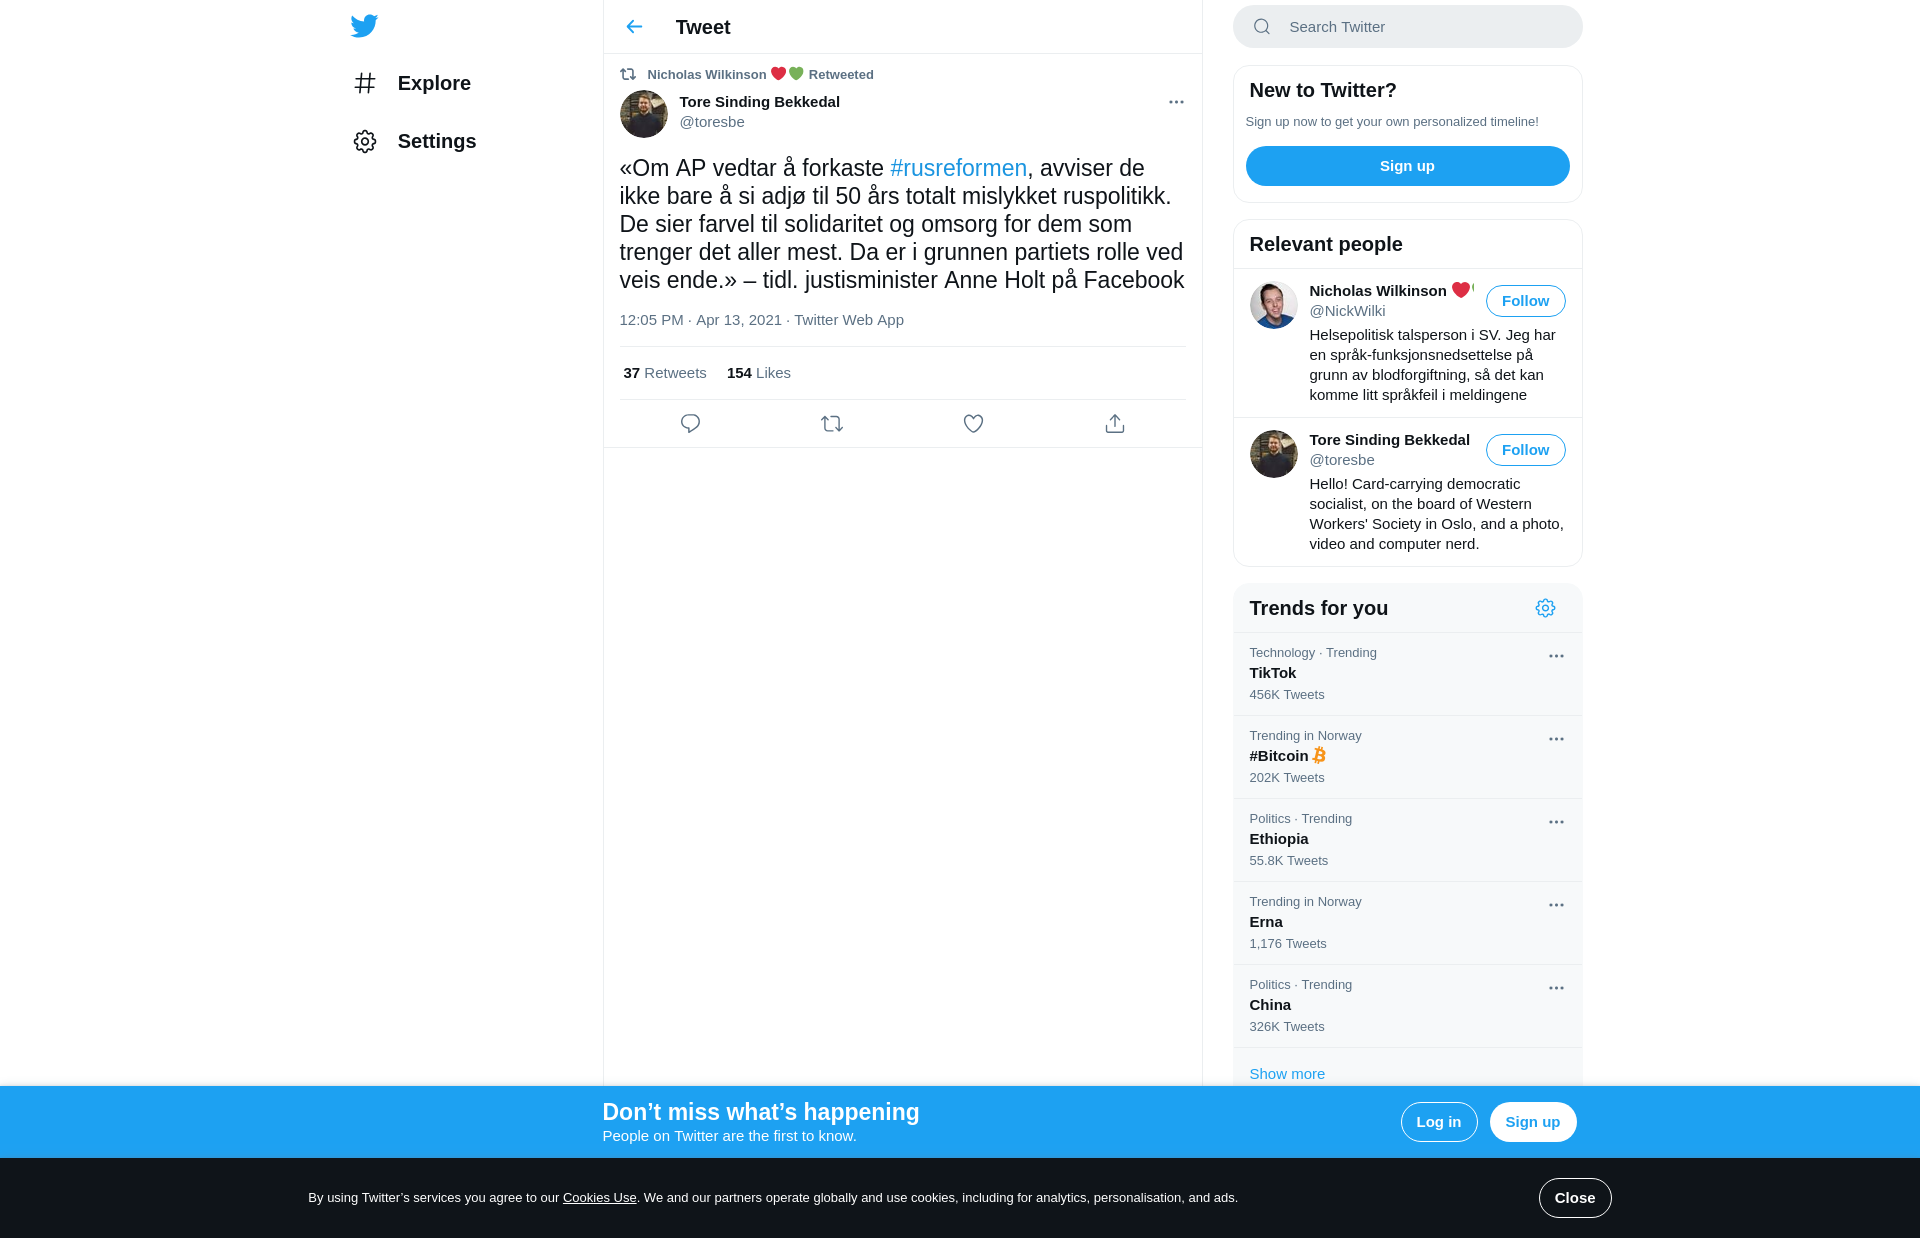Retweet using the retweet icon below the tweet

832,424
